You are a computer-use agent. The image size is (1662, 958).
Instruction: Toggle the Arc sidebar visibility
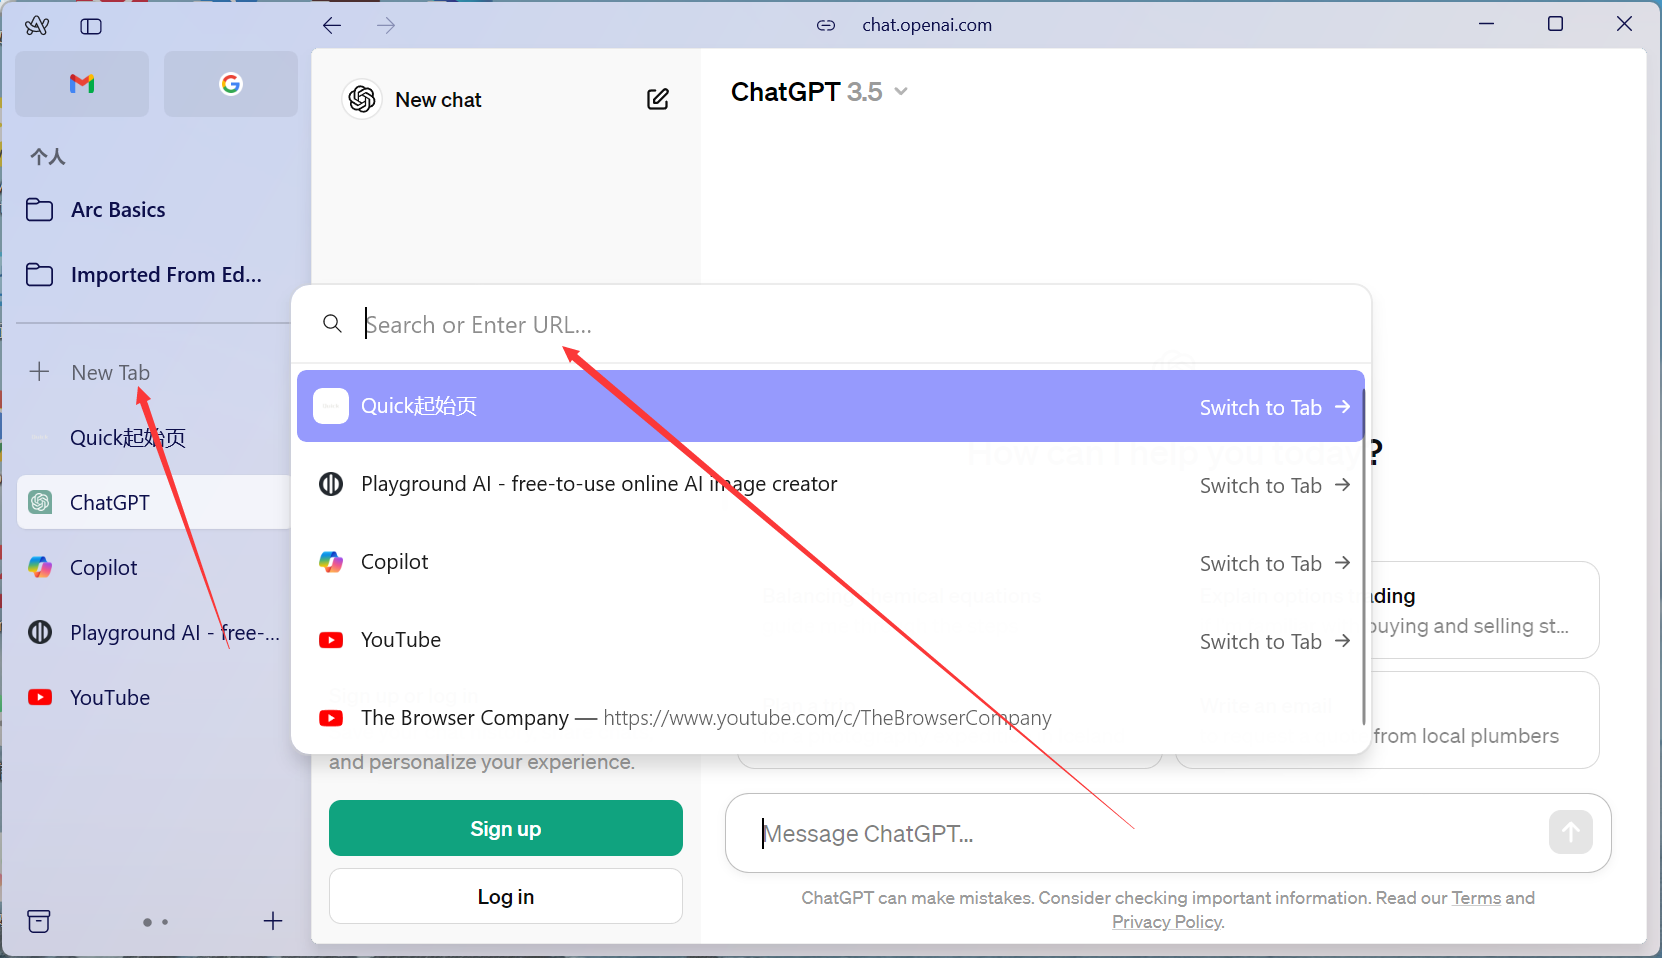pos(91,27)
